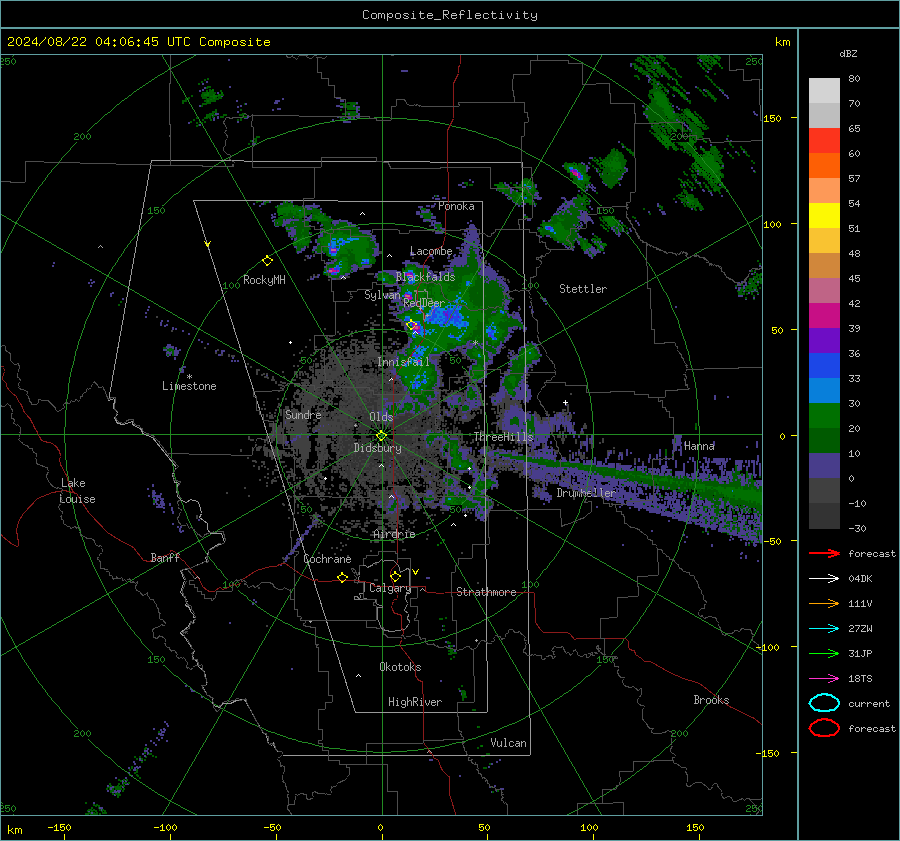Select the magenta band in dBZ legend
This screenshot has height=841, width=900.
point(824,316)
